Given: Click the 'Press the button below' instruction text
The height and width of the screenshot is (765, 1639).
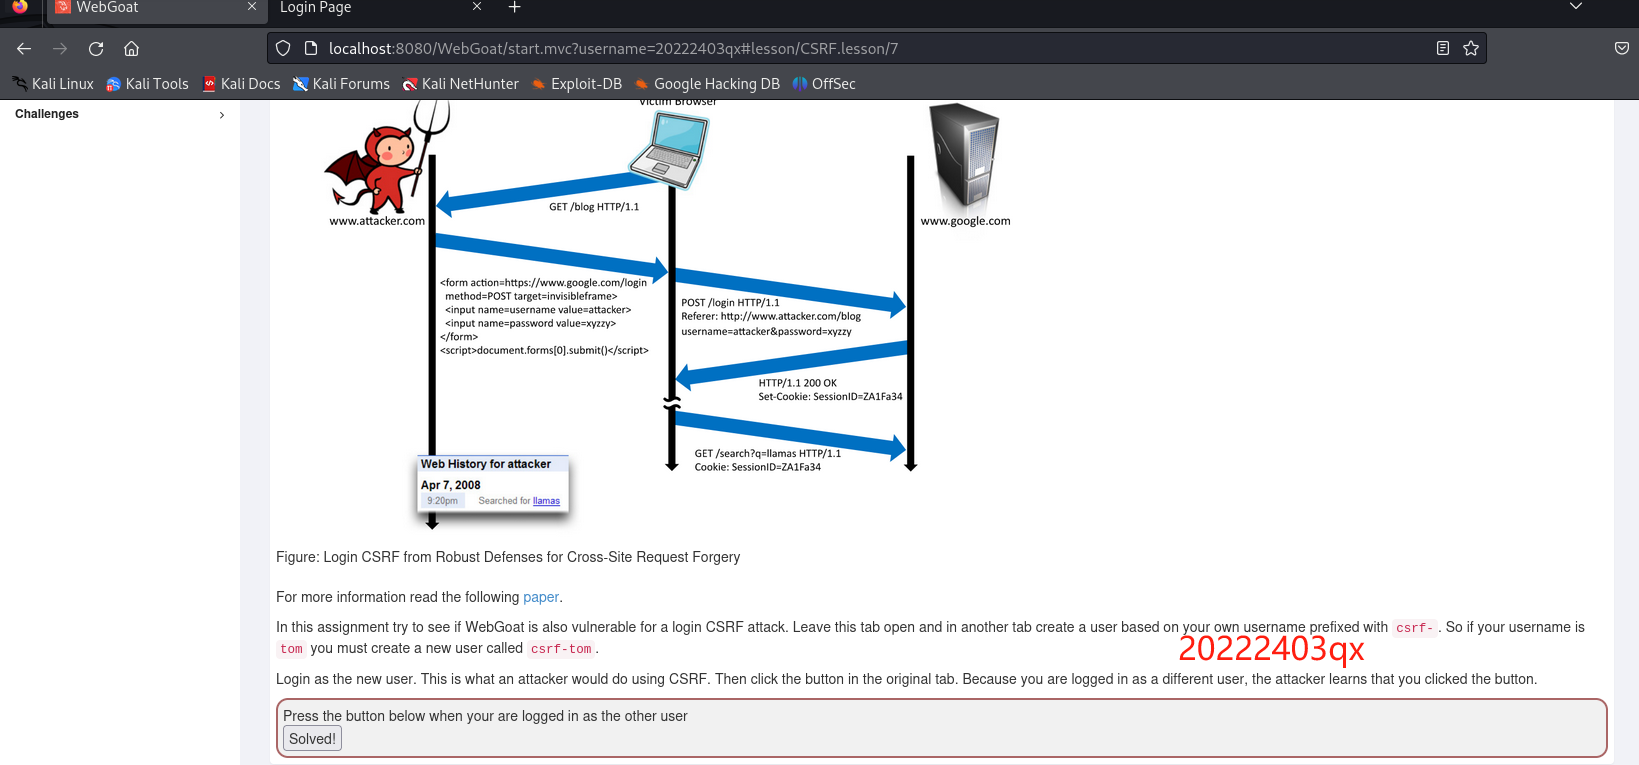Looking at the screenshot, I should [485, 716].
